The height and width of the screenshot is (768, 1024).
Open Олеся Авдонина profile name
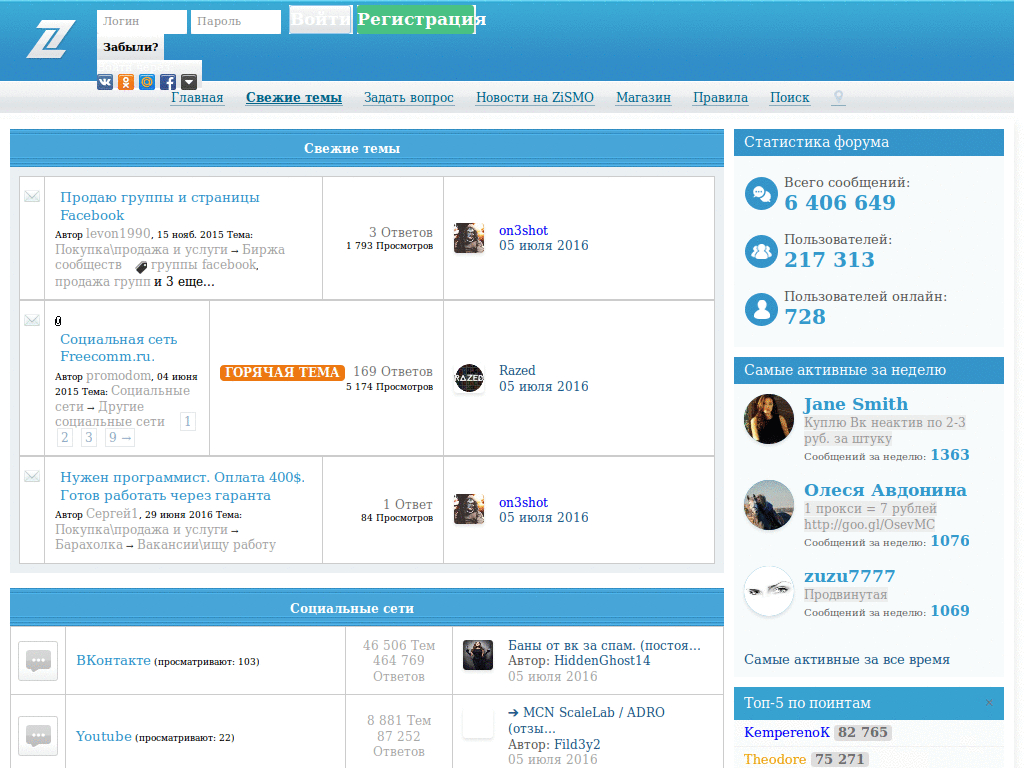[x=885, y=490]
